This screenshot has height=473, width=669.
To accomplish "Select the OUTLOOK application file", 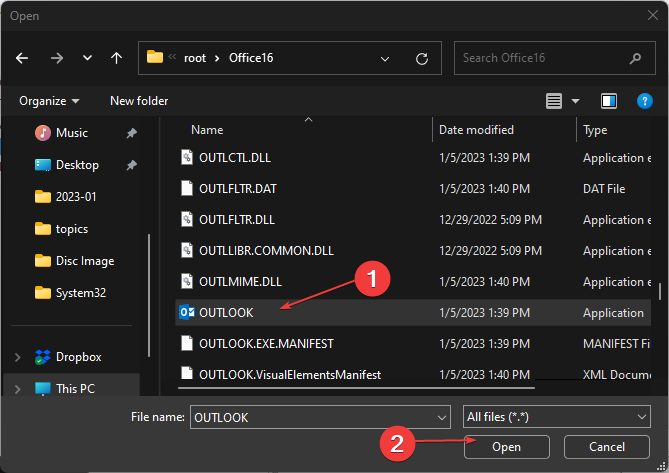I will point(226,313).
